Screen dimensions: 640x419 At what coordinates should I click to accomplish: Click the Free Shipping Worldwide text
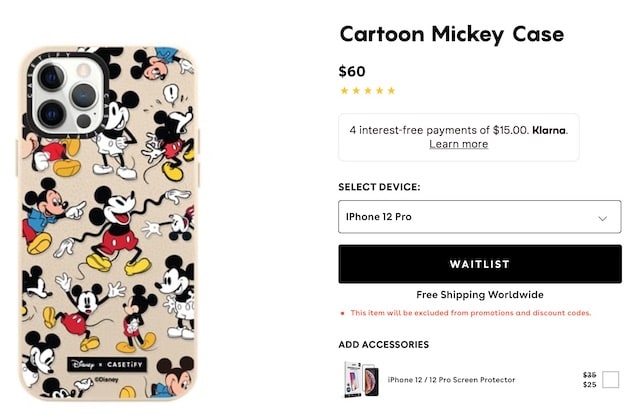[480, 295]
